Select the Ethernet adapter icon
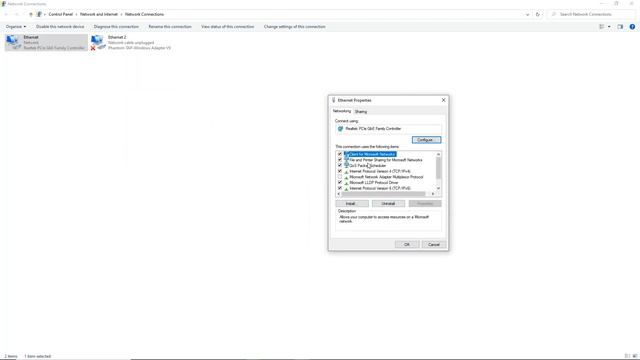The width and height of the screenshot is (640, 360). tap(13, 42)
